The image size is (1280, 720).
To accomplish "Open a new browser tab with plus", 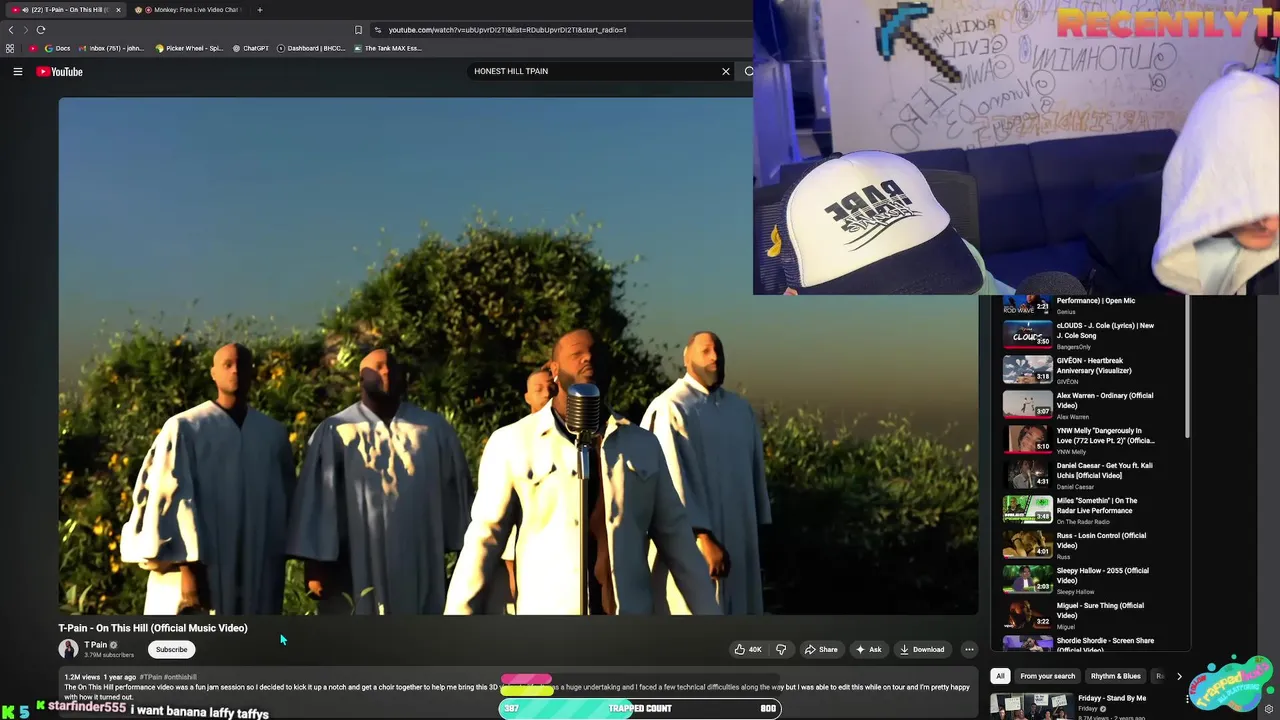I will pos(259,10).
